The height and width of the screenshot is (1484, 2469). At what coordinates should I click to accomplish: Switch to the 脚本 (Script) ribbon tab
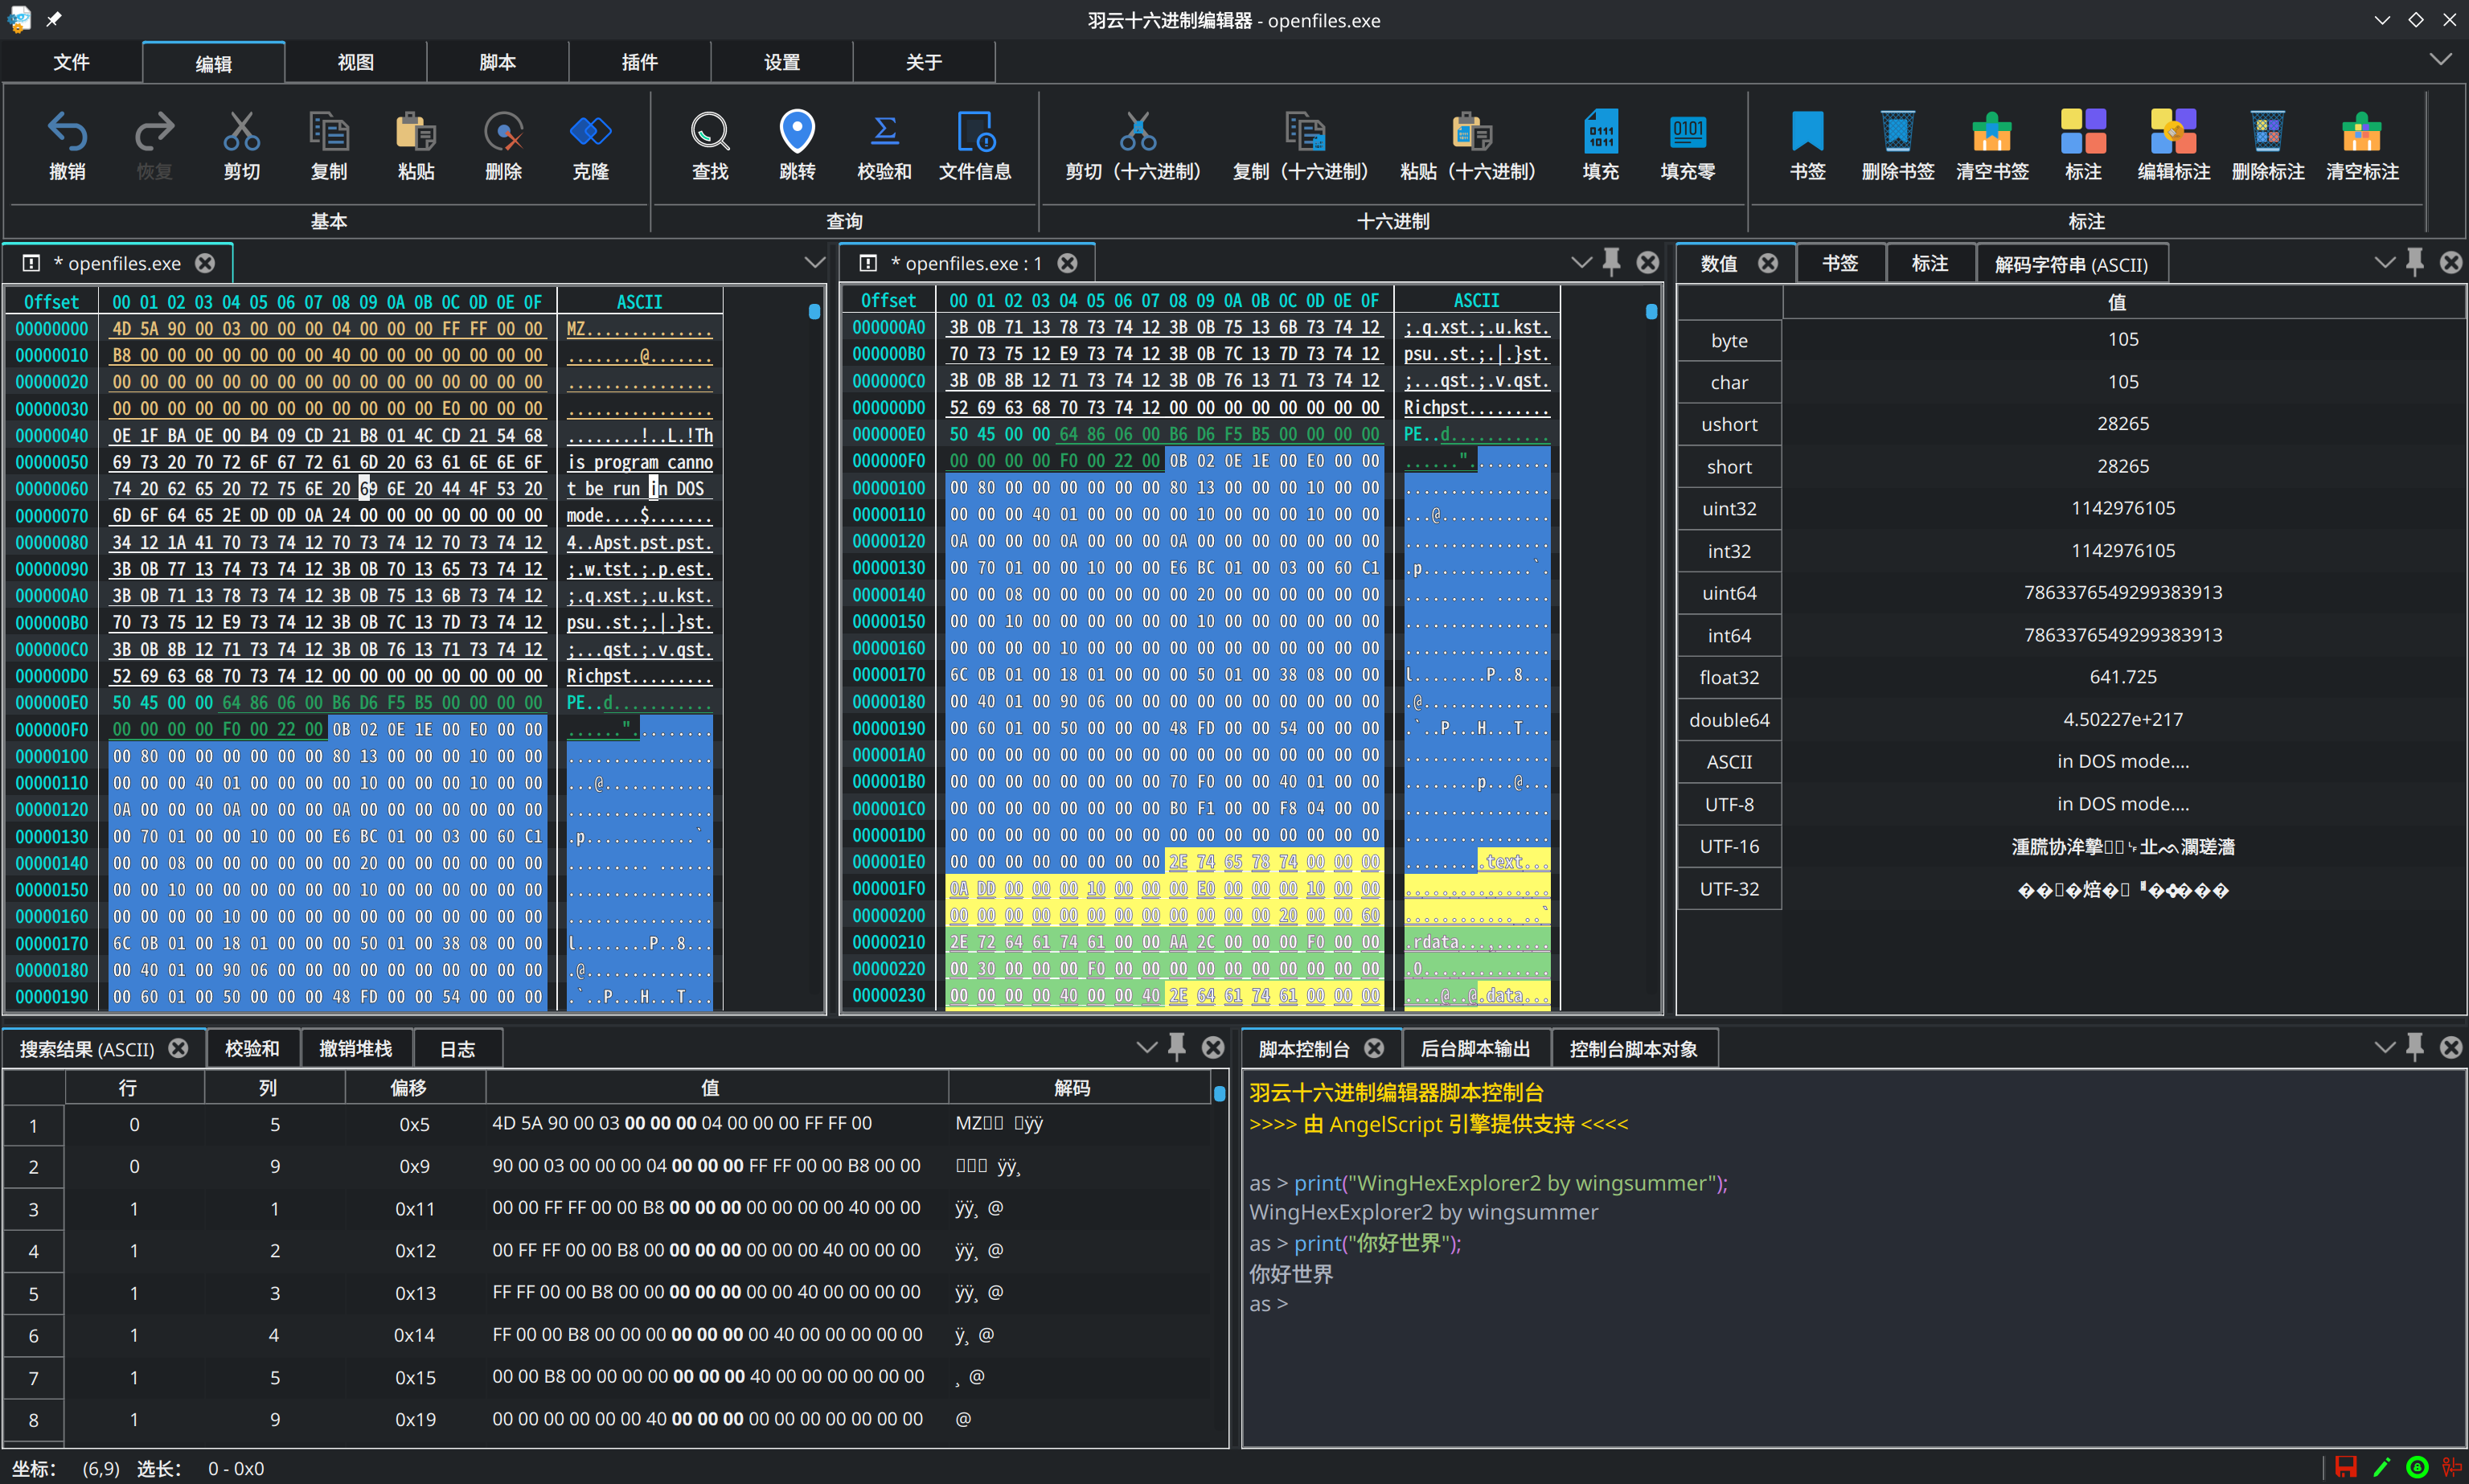click(497, 62)
